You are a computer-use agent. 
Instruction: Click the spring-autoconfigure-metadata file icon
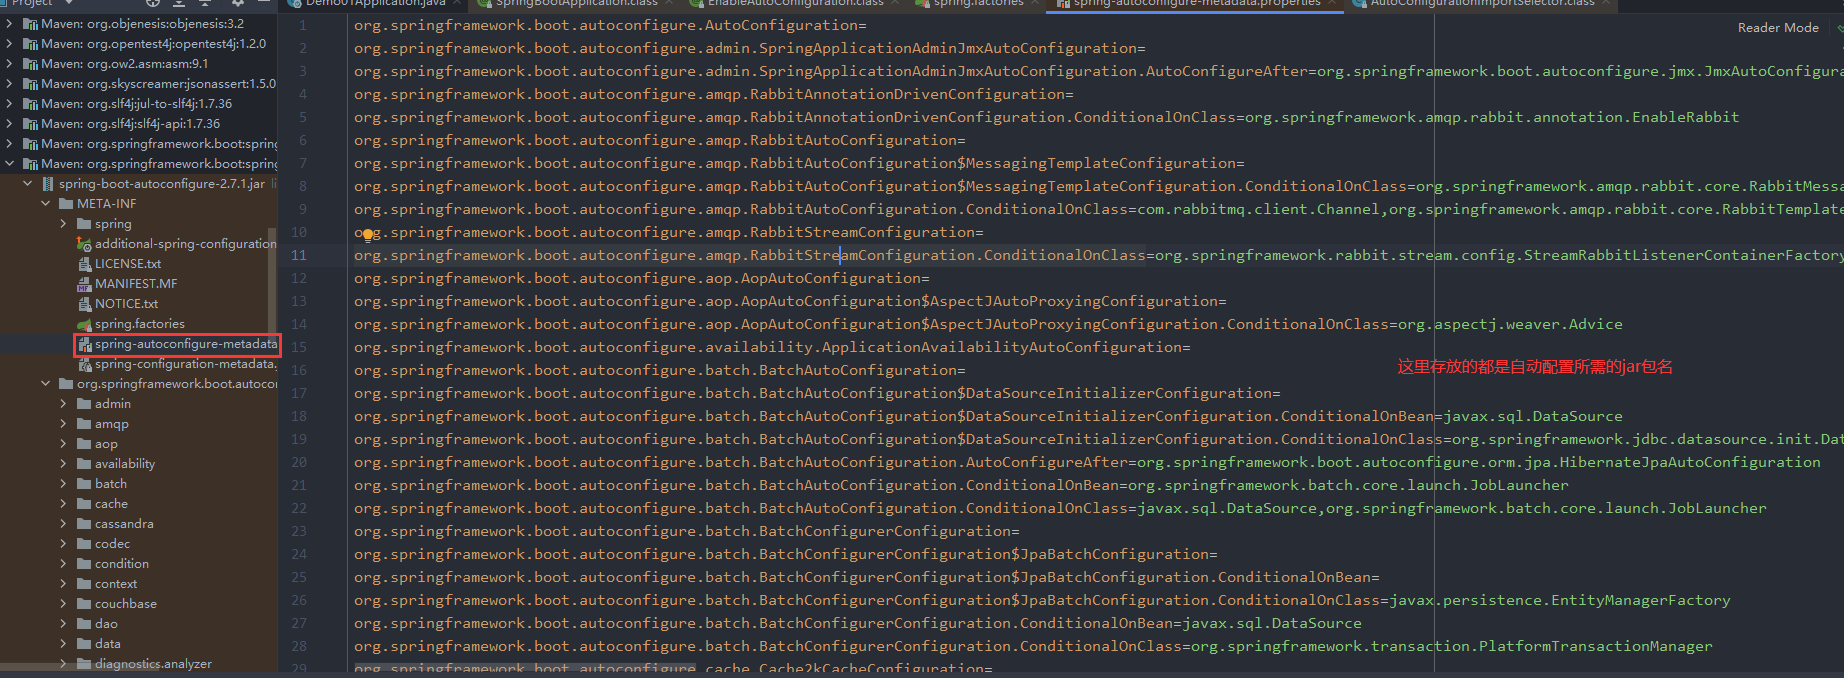(85, 344)
